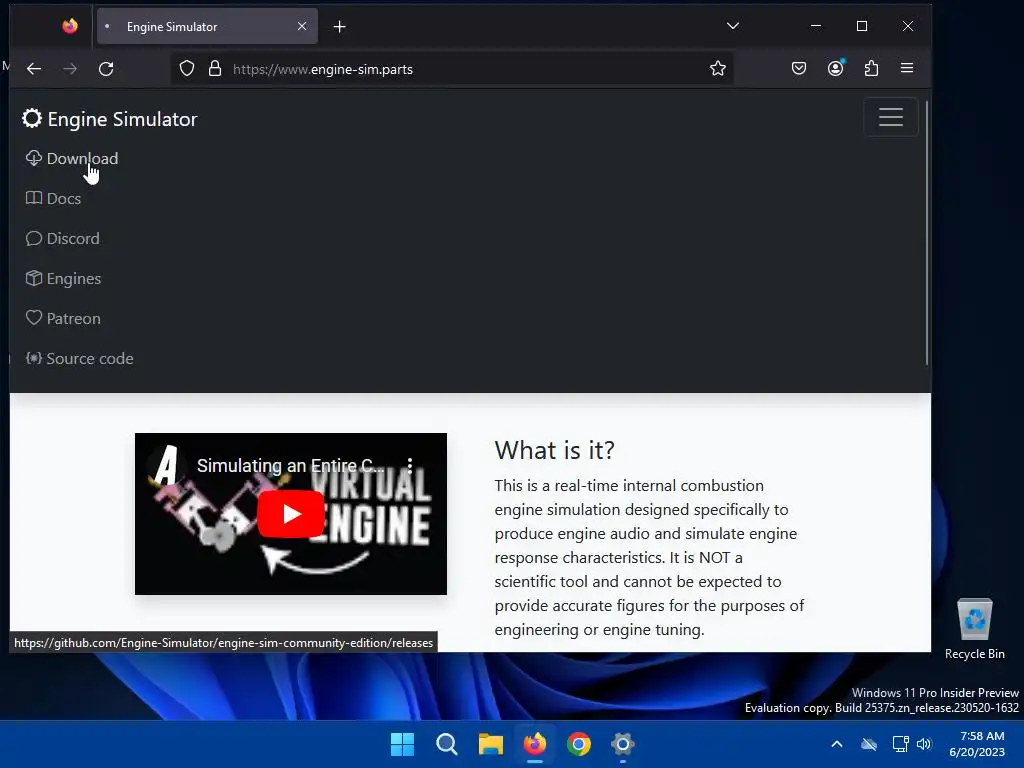Select the Engine Simulator tab
The image size is (1024, 768).
pos(208,26)
